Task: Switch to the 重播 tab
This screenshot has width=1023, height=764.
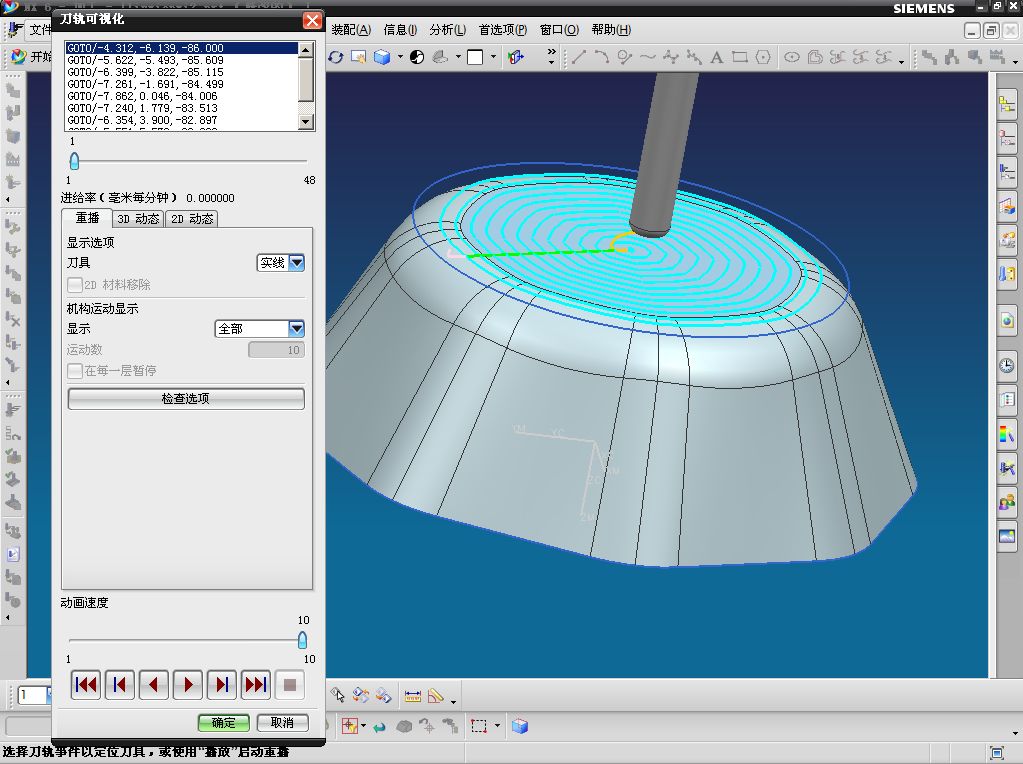Action: click(x=87, y=218)
